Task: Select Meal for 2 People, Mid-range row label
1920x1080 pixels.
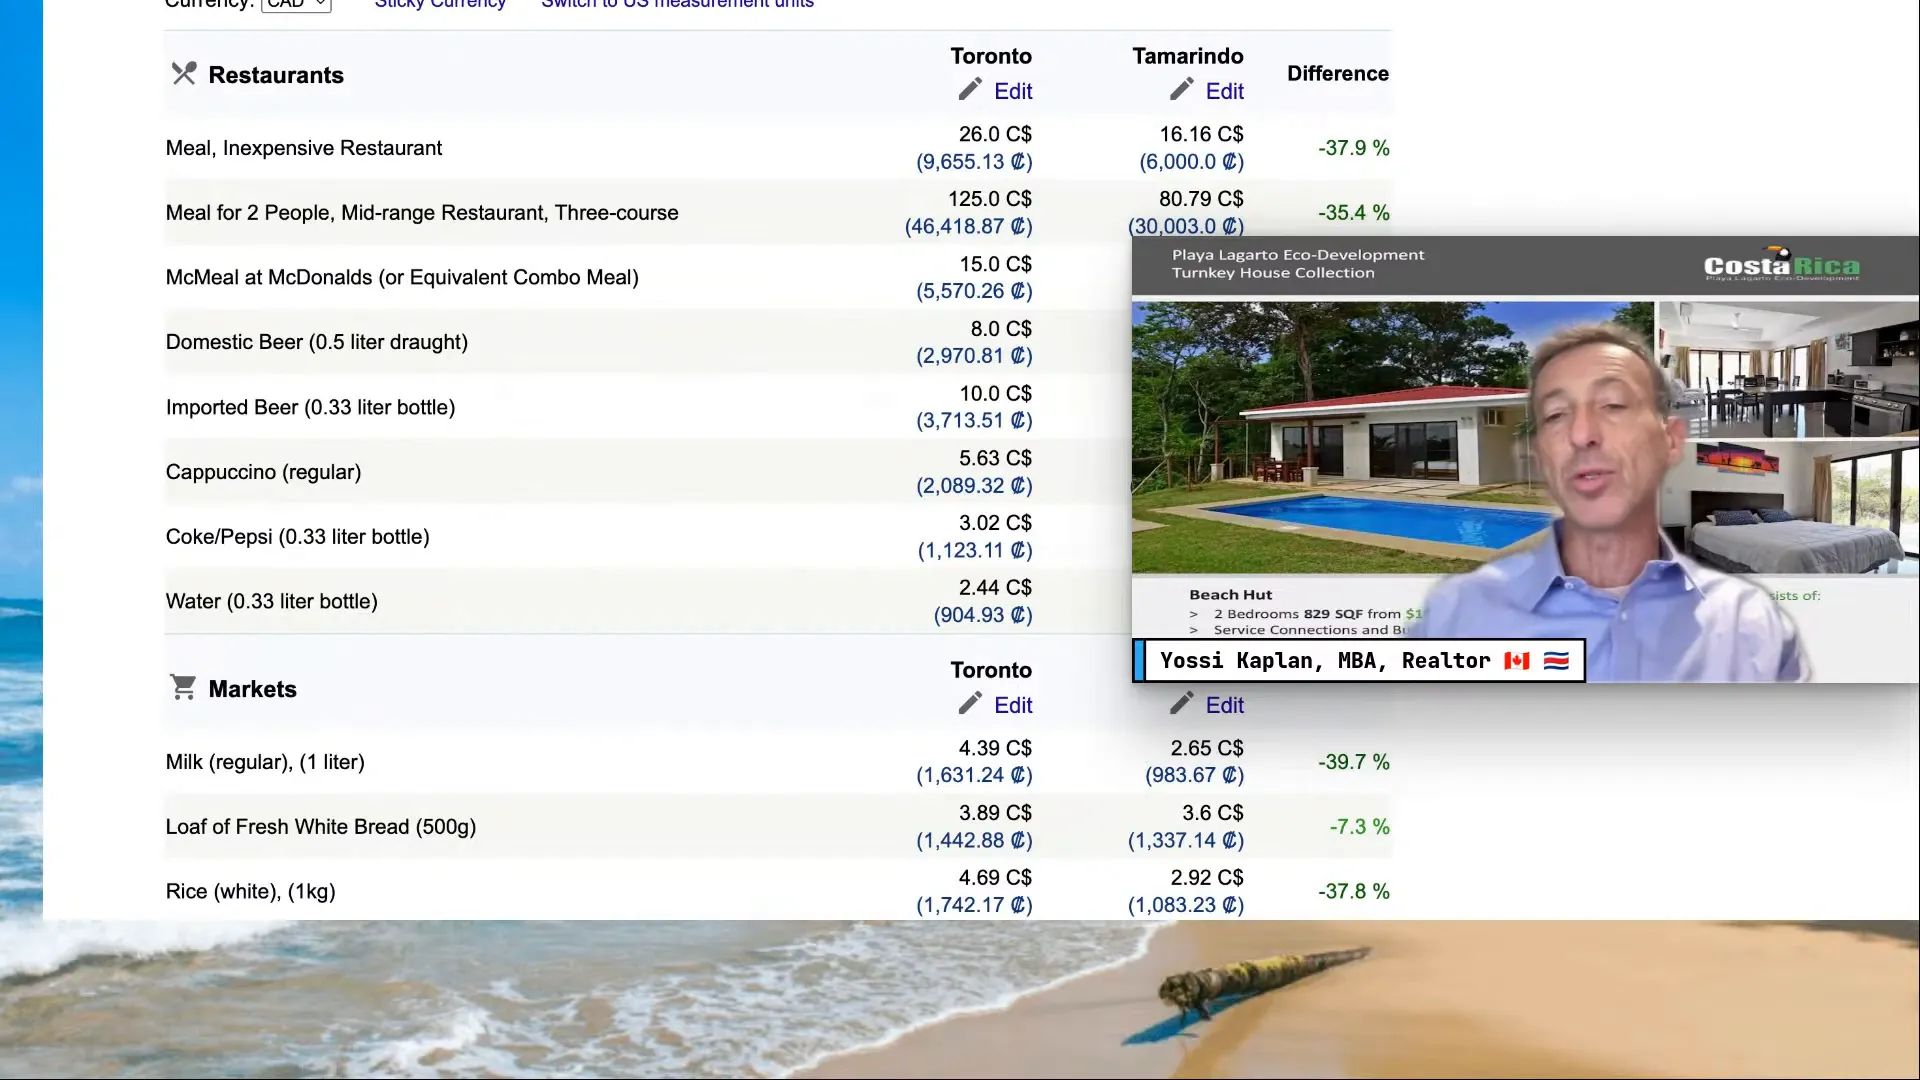Action: coord(422,213)
